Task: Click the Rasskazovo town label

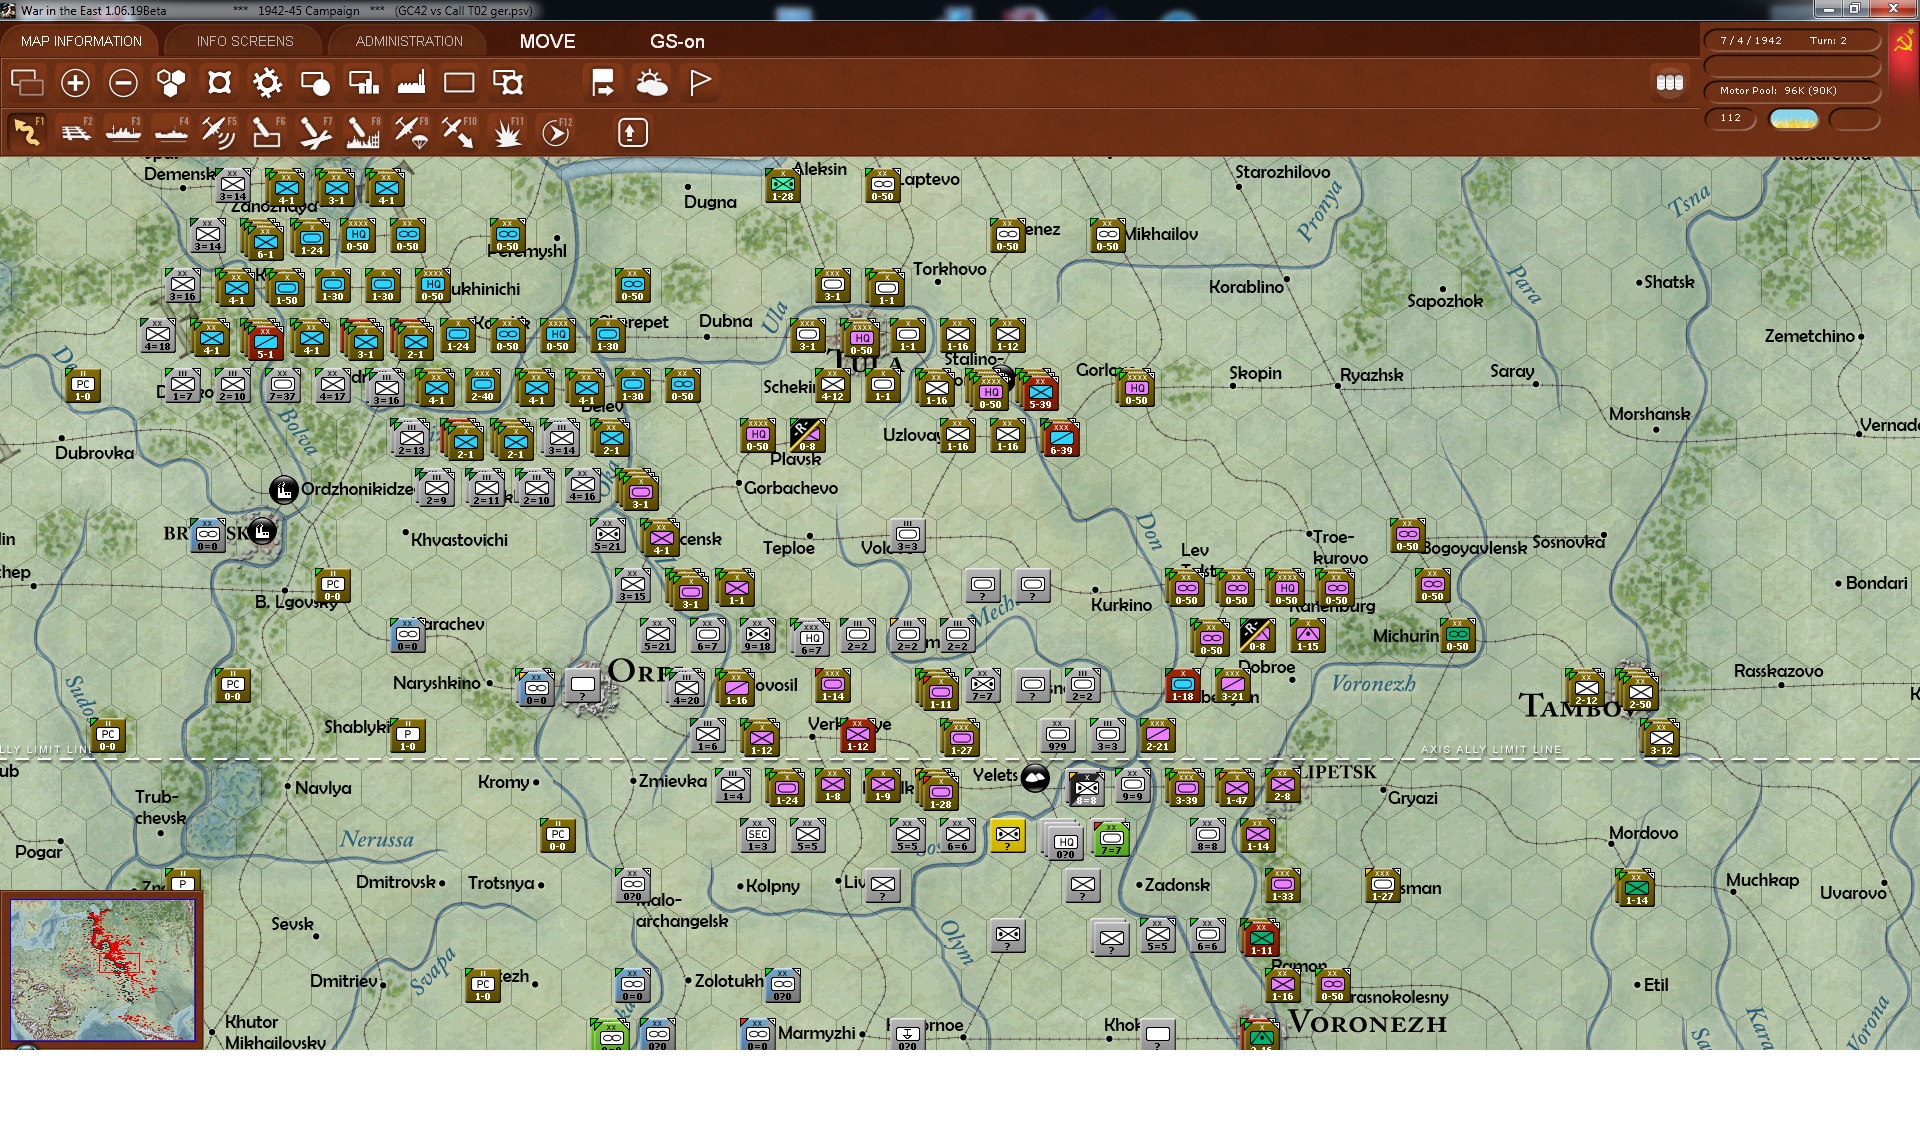Action: 1778,671
